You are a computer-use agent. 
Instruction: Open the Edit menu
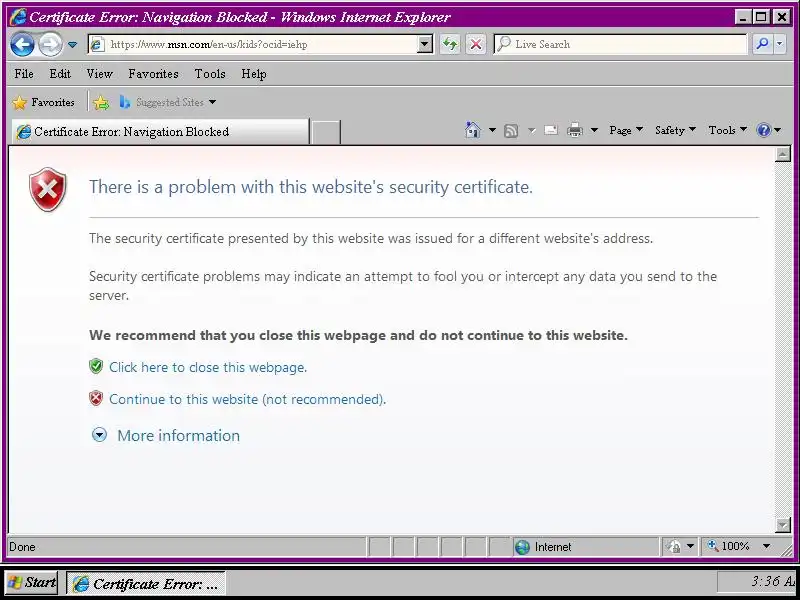60,74
